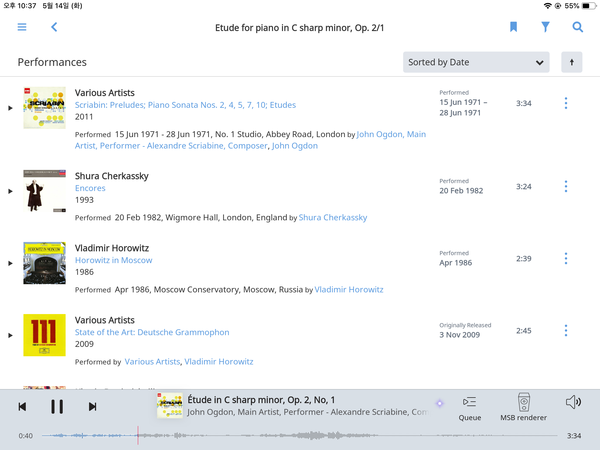
Task: Open more options for 2:45 performance
Action: click(566, 331)
